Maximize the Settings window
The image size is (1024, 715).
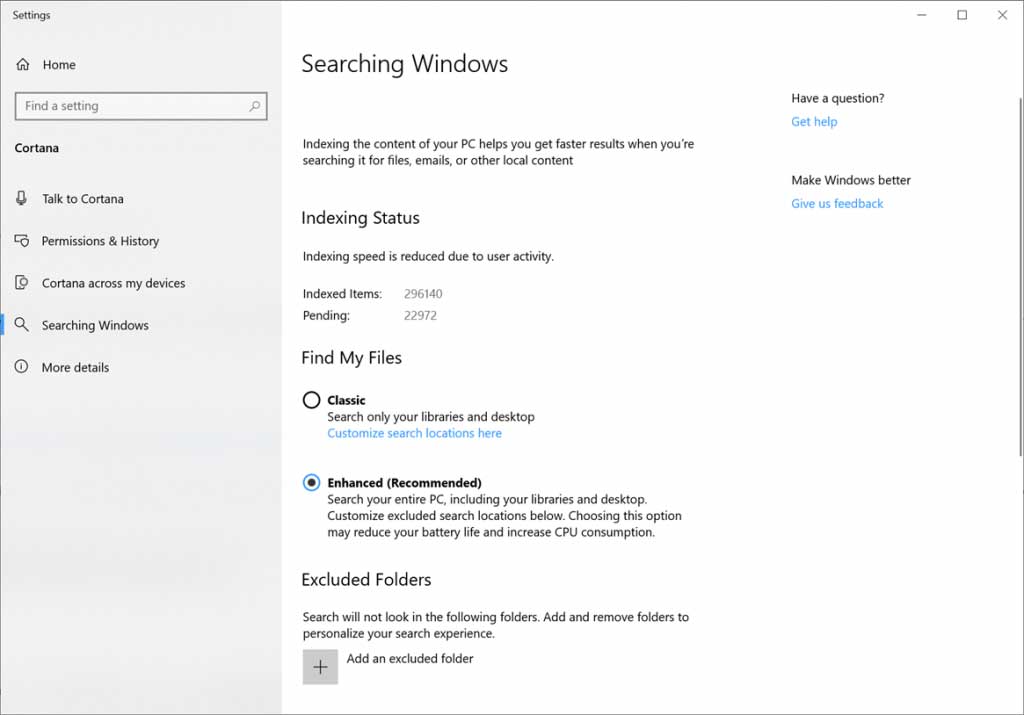click(x=962, y=15)
